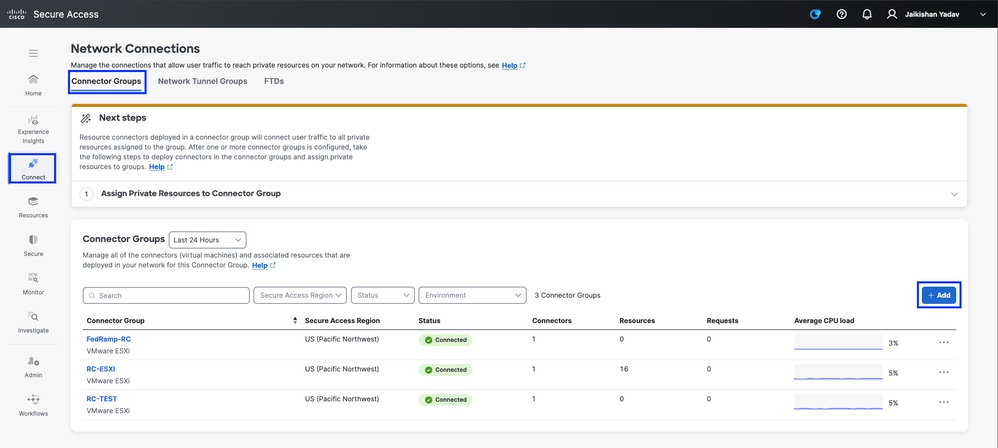This screenshot has width=998, height=448.
Task: Click RC-ESXI CPU load bar
Action: coord(838,372)
